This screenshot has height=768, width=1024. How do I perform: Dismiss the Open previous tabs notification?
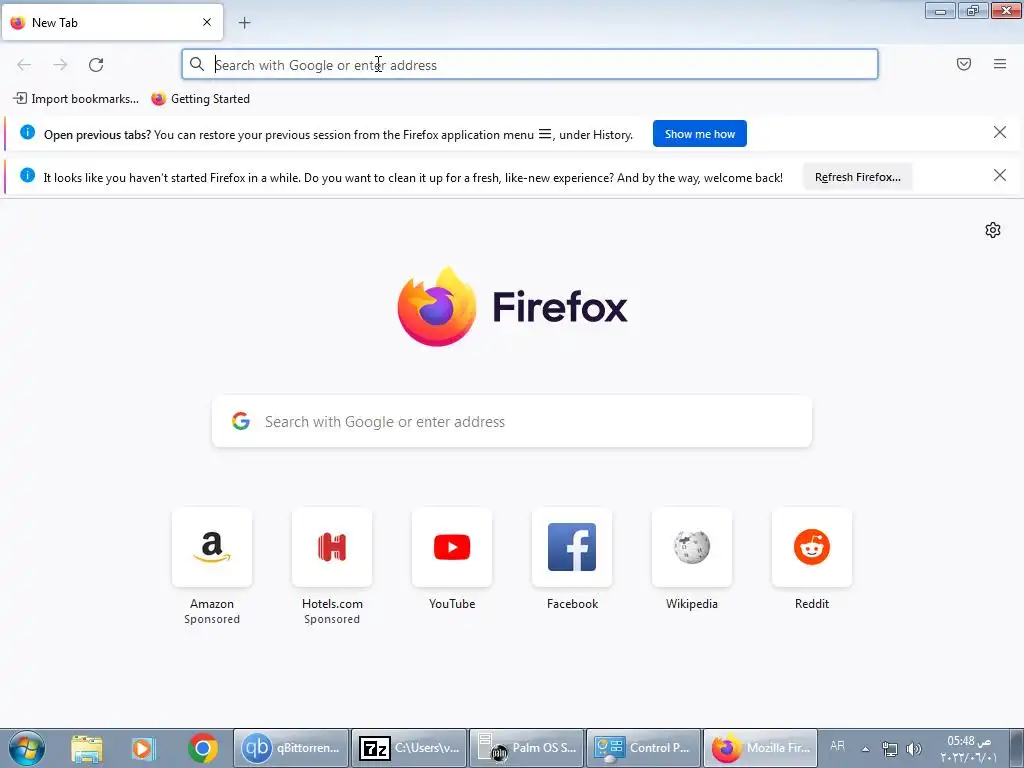click(x=1000, y=133)
